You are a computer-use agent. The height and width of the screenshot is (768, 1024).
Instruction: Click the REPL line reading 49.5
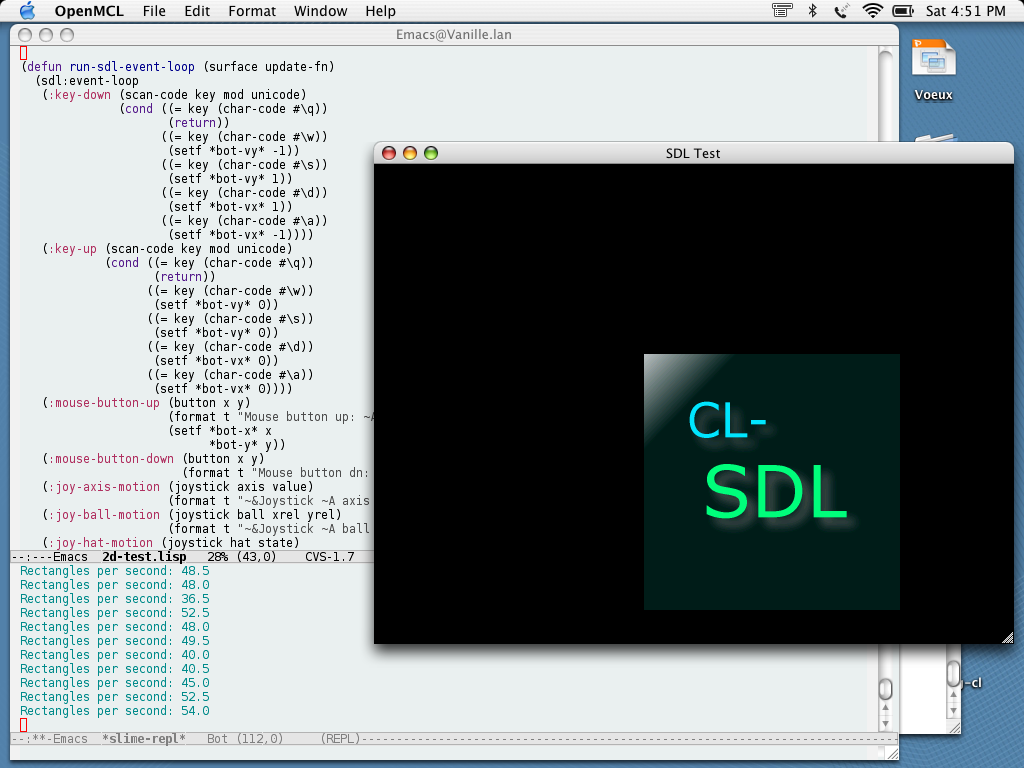(x=115, y=641)
